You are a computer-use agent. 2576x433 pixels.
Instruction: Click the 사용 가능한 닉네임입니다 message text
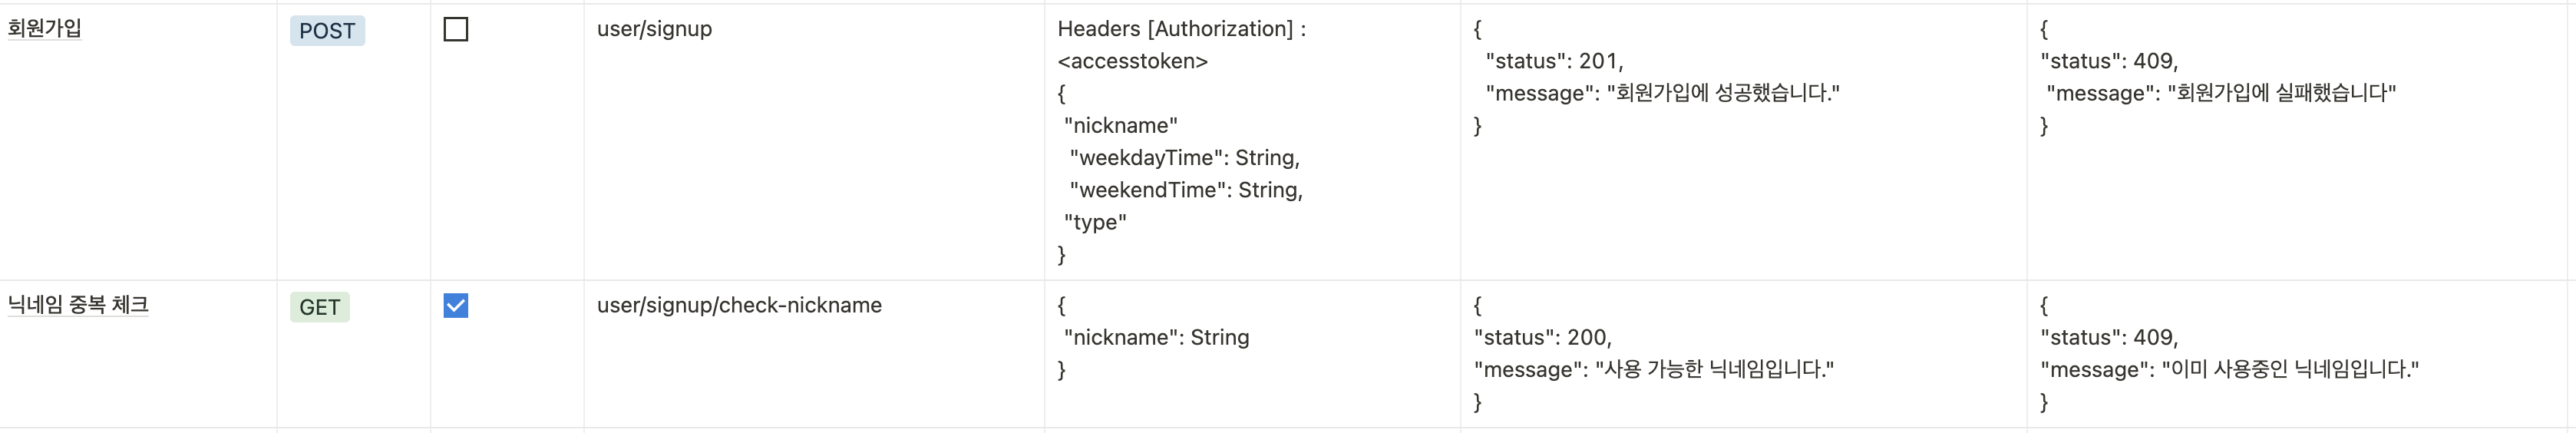point(1714,370)
